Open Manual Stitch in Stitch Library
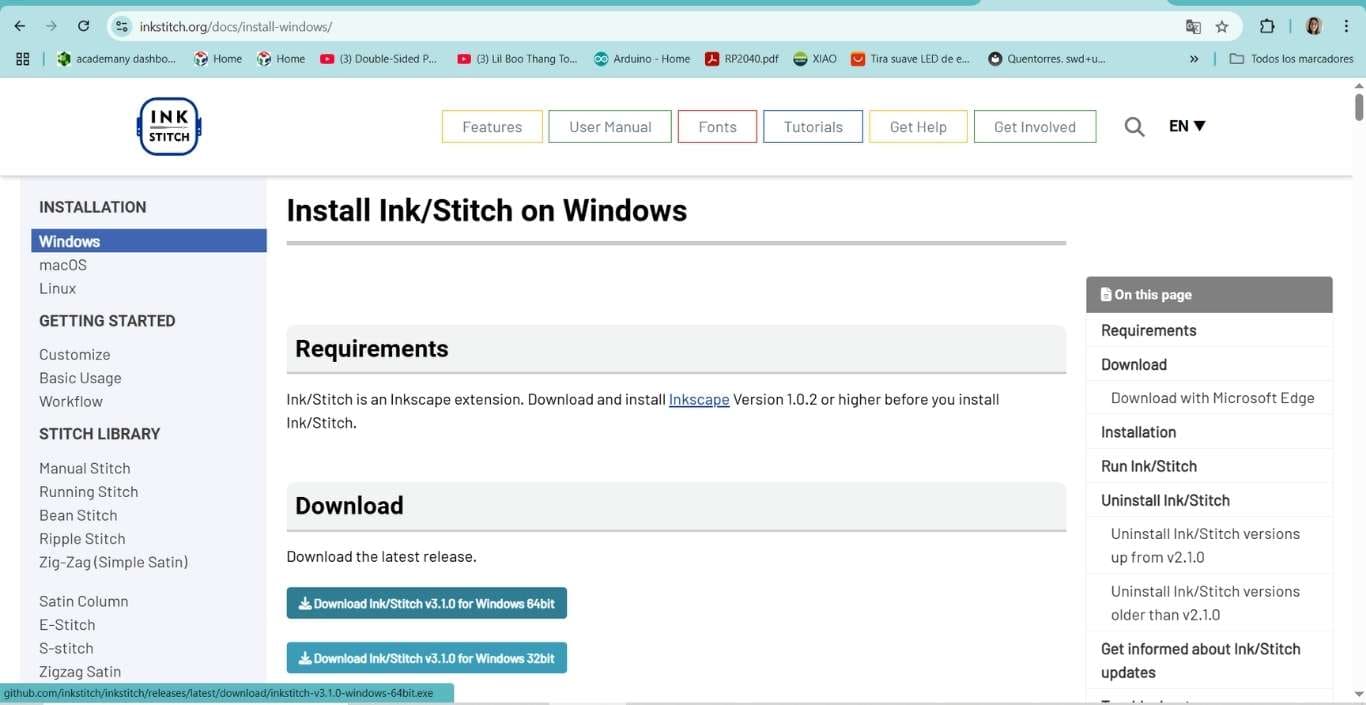The width and height of the screenshot is (1366, 705). tap(85, 468)
